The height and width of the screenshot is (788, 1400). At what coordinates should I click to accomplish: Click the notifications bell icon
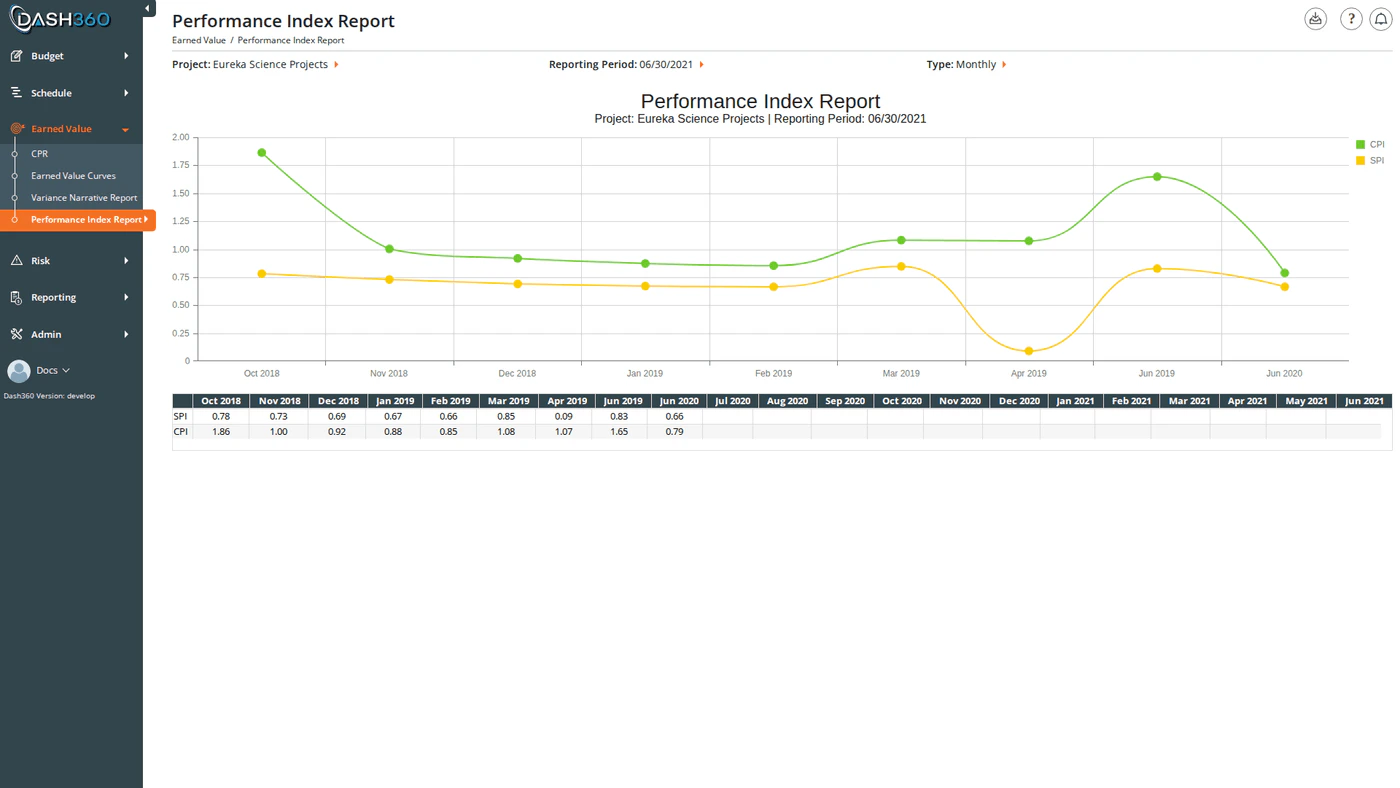coord(1381,18)
